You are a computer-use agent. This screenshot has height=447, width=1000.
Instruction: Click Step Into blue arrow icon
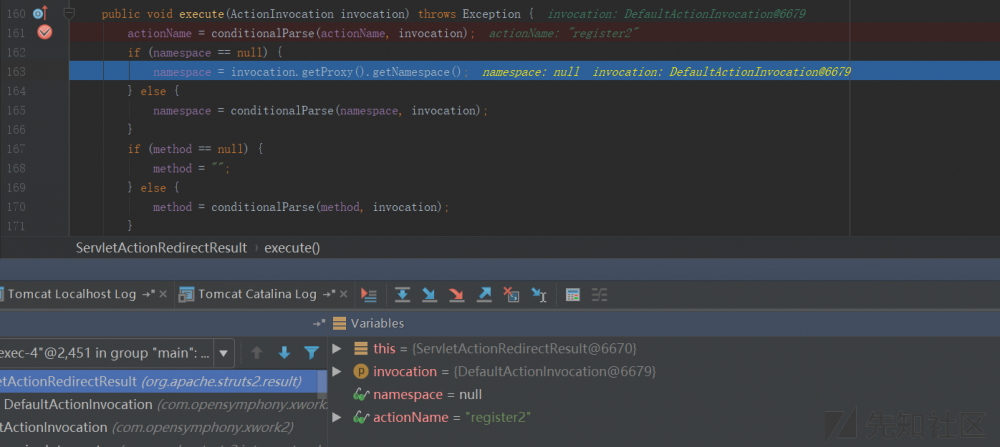coord(429,294)
